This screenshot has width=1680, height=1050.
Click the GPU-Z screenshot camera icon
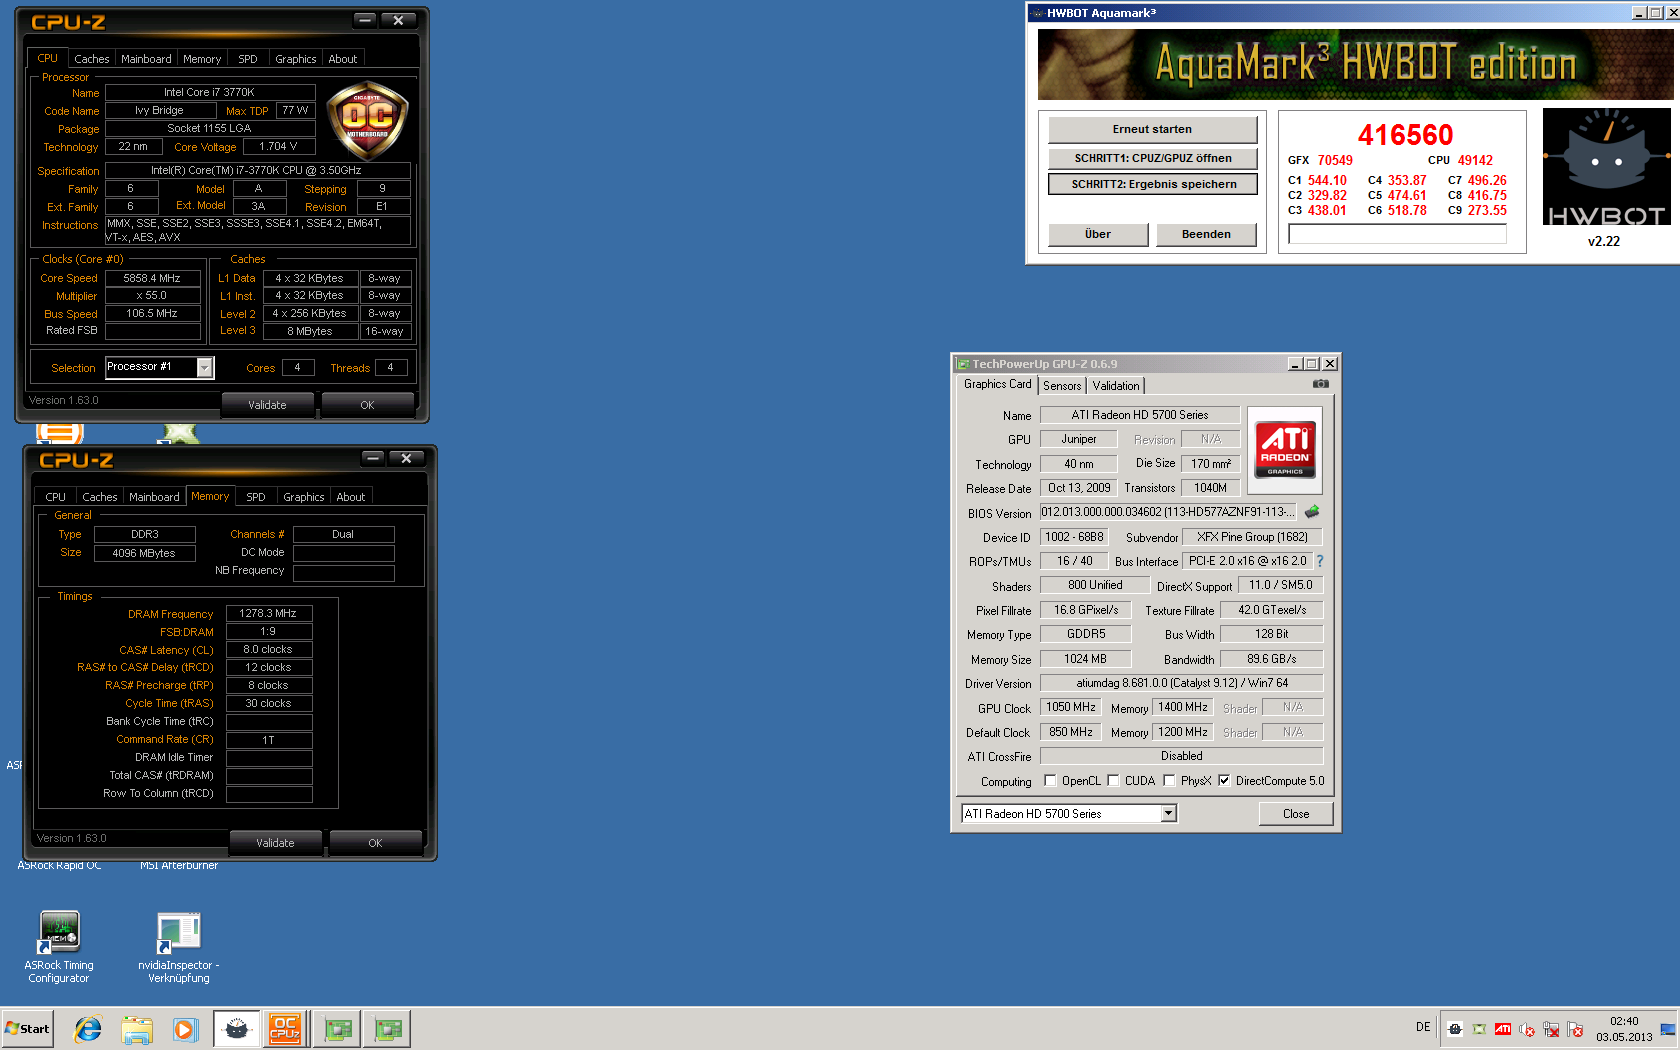pyautogui.click(x=1321, y=384)
